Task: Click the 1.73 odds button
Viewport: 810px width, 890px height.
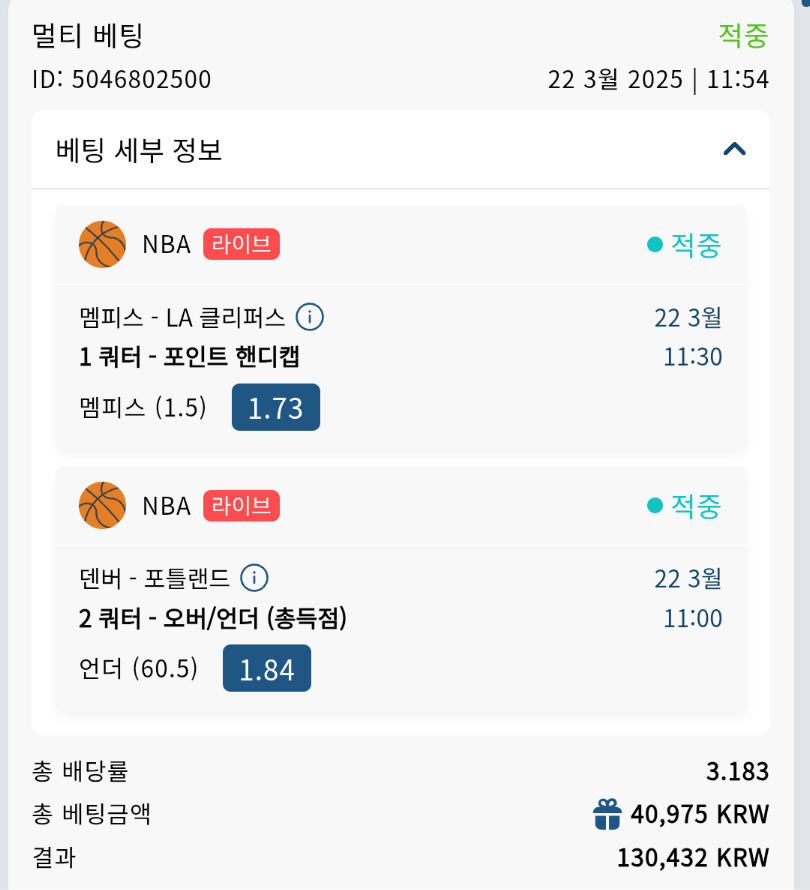Action: point(276,407)
